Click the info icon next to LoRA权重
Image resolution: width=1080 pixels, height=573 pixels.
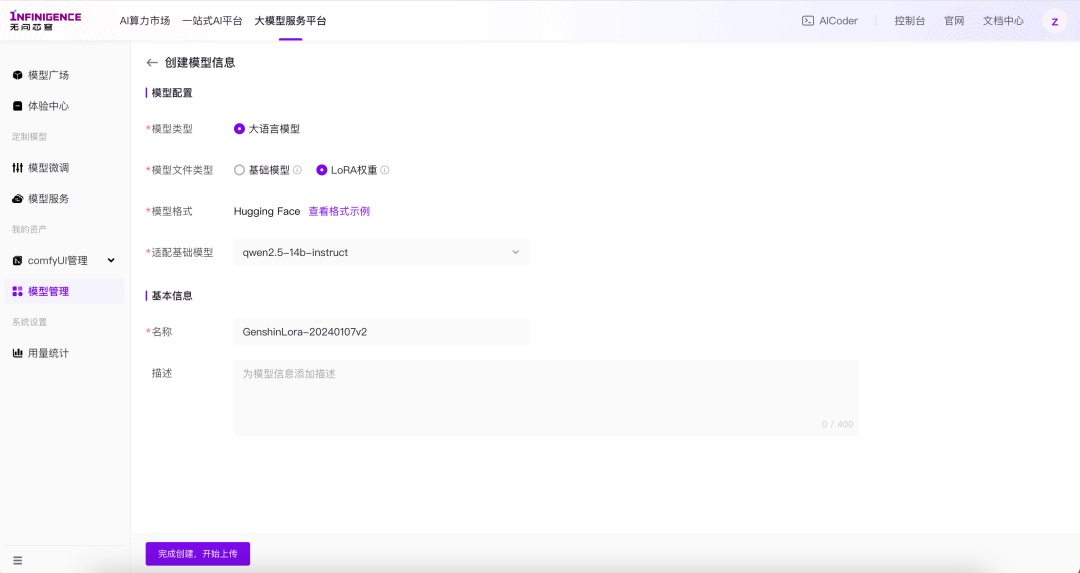click(385, 170)
